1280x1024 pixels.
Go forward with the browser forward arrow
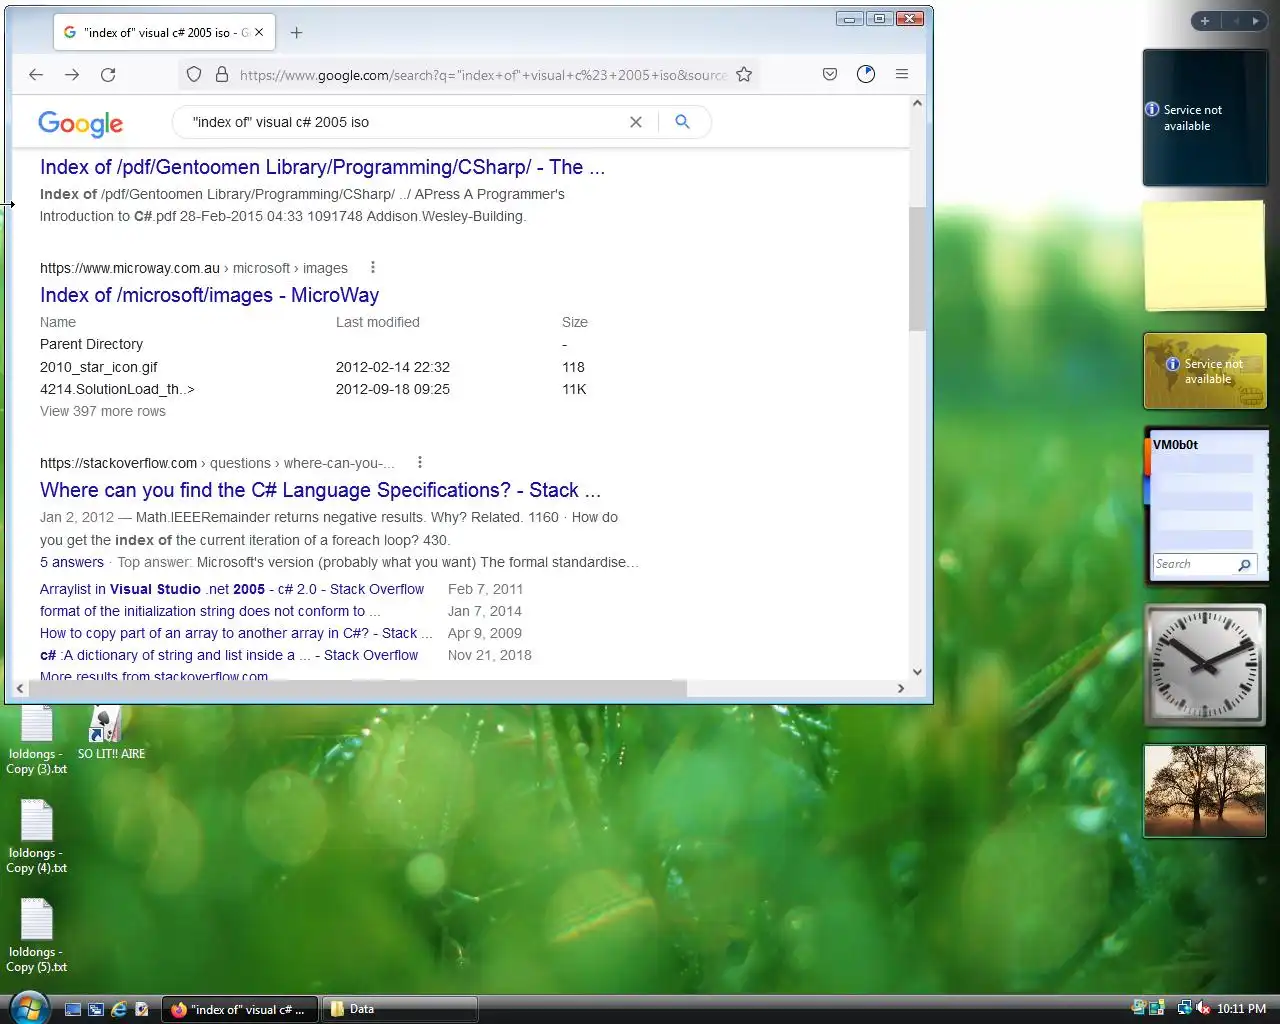(x=72, y=74)
